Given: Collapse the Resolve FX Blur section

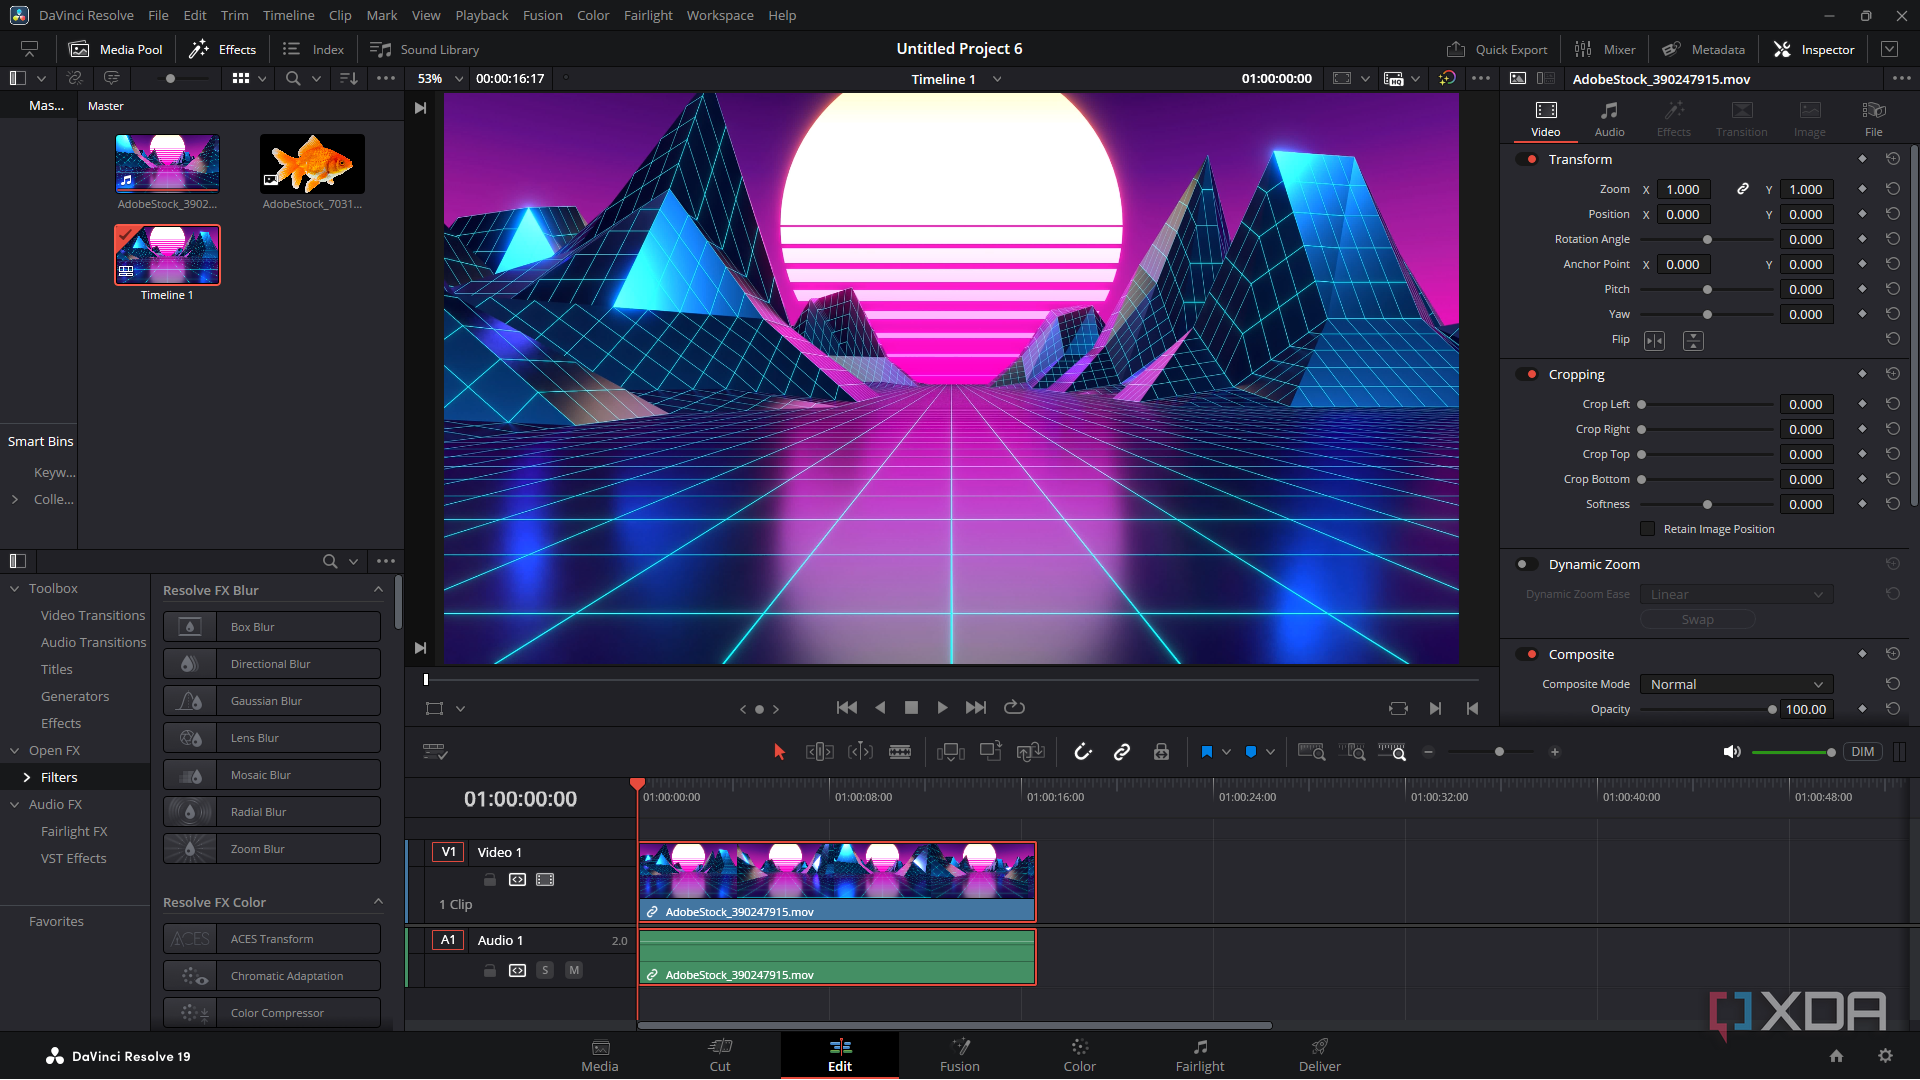Looking at the screenshot, I should point(378,590).
